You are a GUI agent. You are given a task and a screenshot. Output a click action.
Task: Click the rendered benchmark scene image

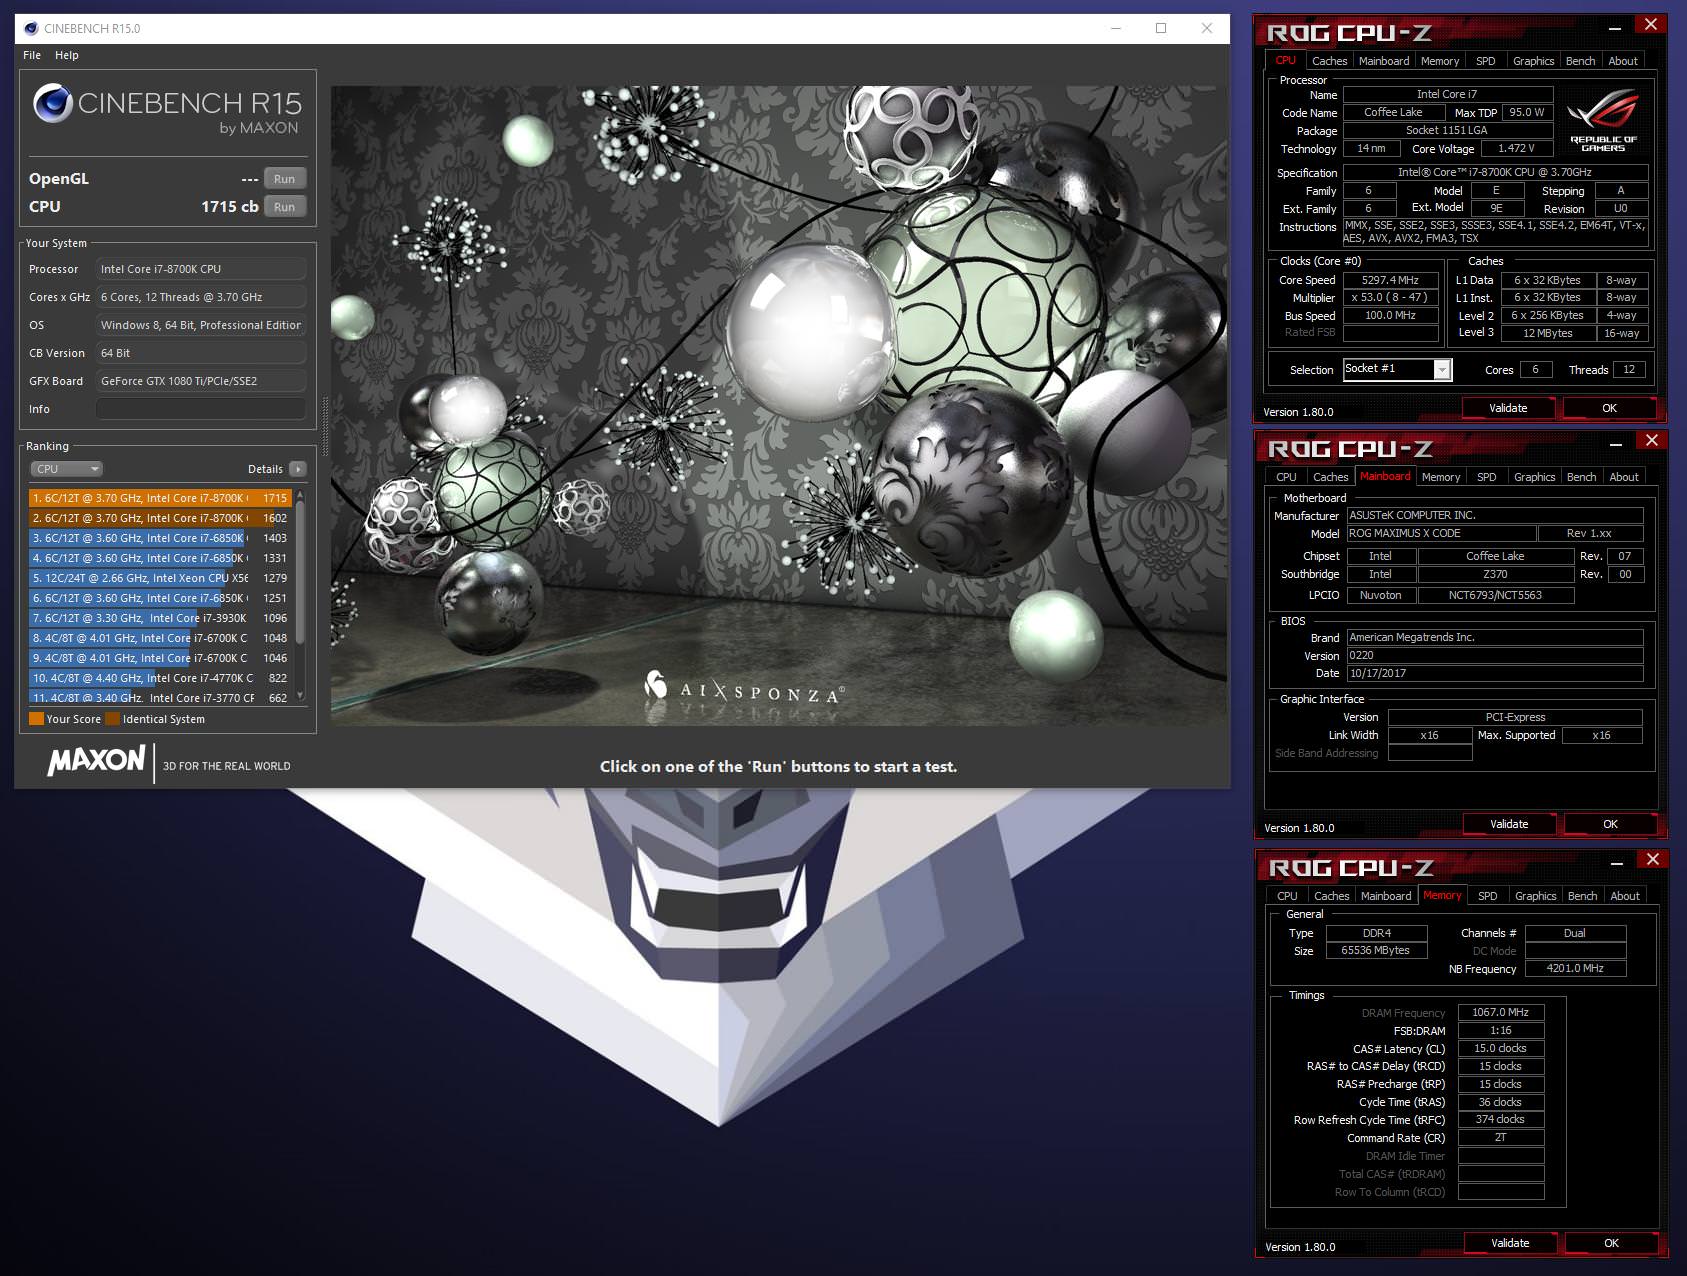(x=778, y=405)
